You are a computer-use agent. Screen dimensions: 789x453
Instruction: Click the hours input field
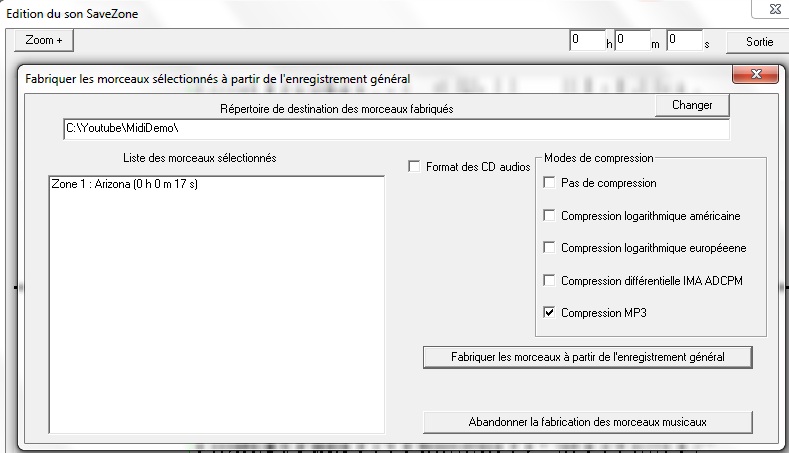[587, 40]
